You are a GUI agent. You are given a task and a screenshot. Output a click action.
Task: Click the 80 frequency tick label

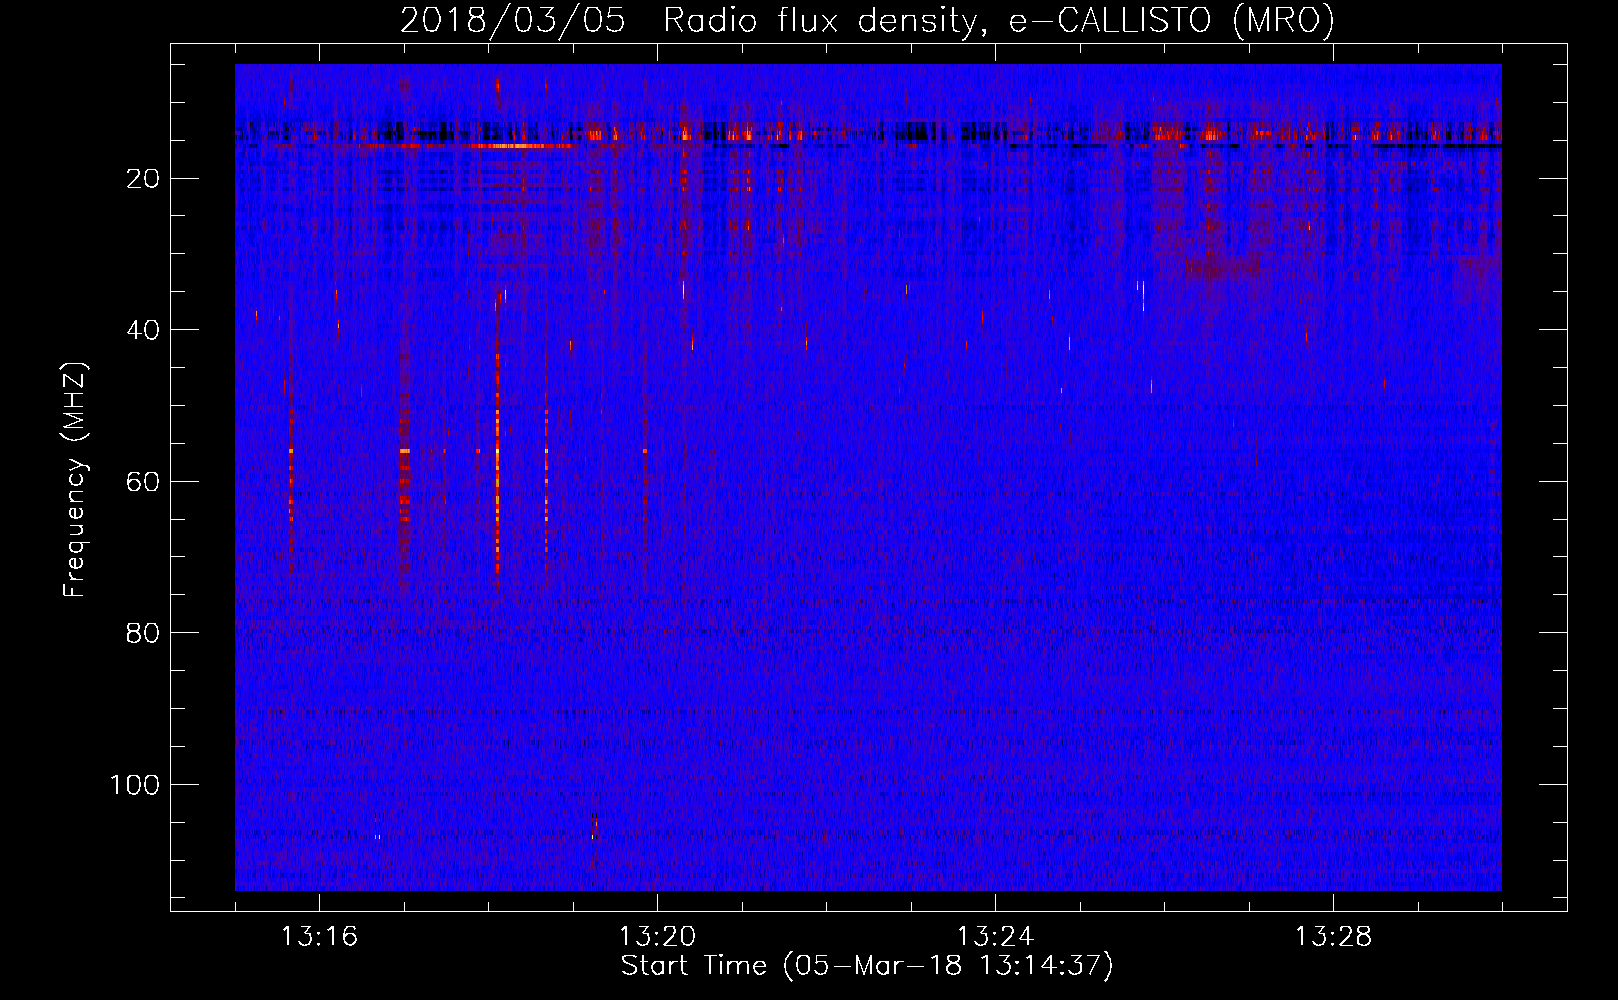coord(144,633)
